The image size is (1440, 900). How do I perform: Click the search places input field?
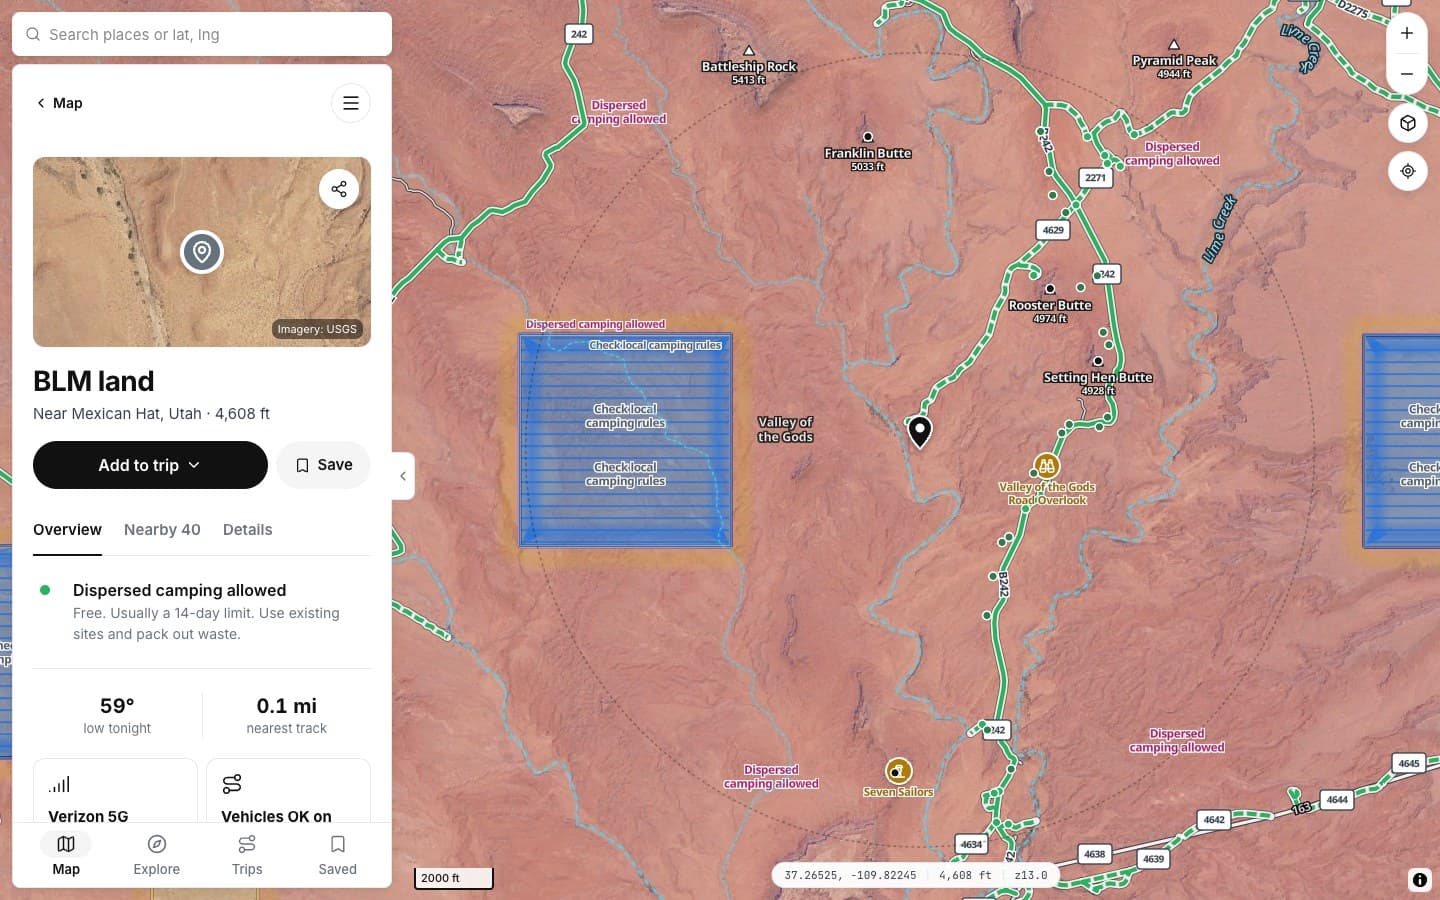202,34
